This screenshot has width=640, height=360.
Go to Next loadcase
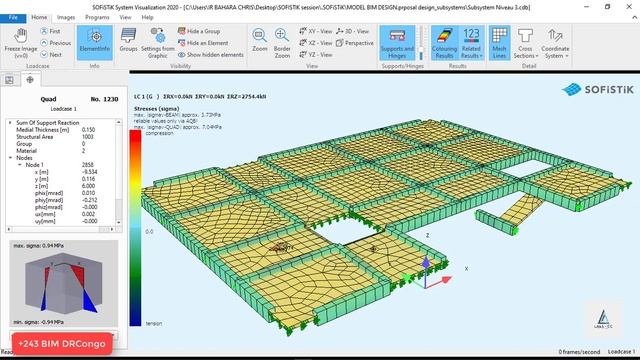pos(51,54)
